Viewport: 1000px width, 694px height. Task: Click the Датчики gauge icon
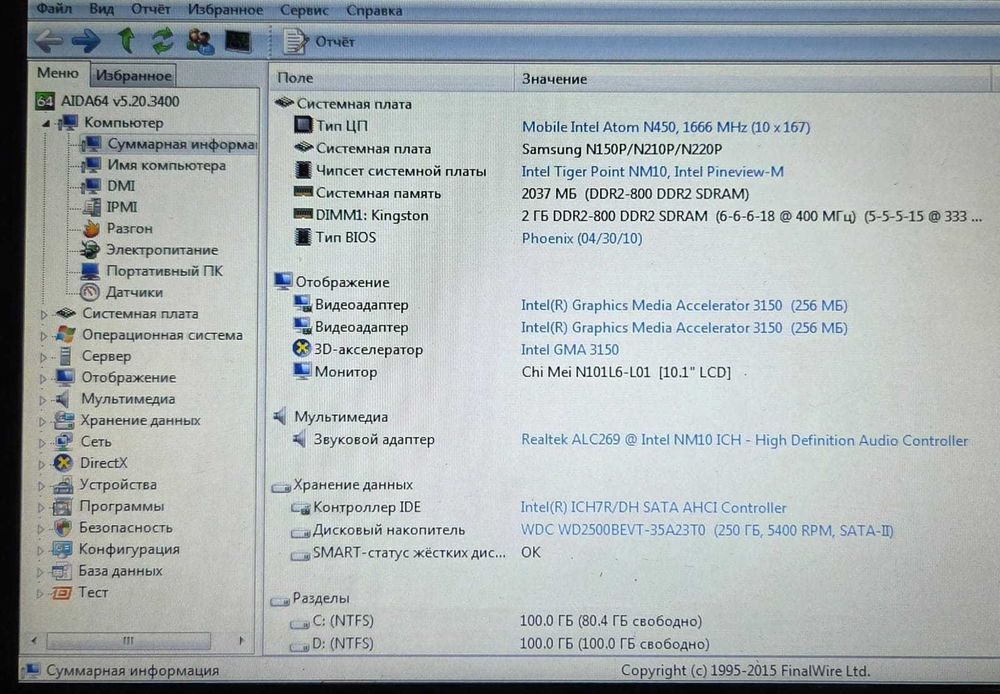[89, 292]
